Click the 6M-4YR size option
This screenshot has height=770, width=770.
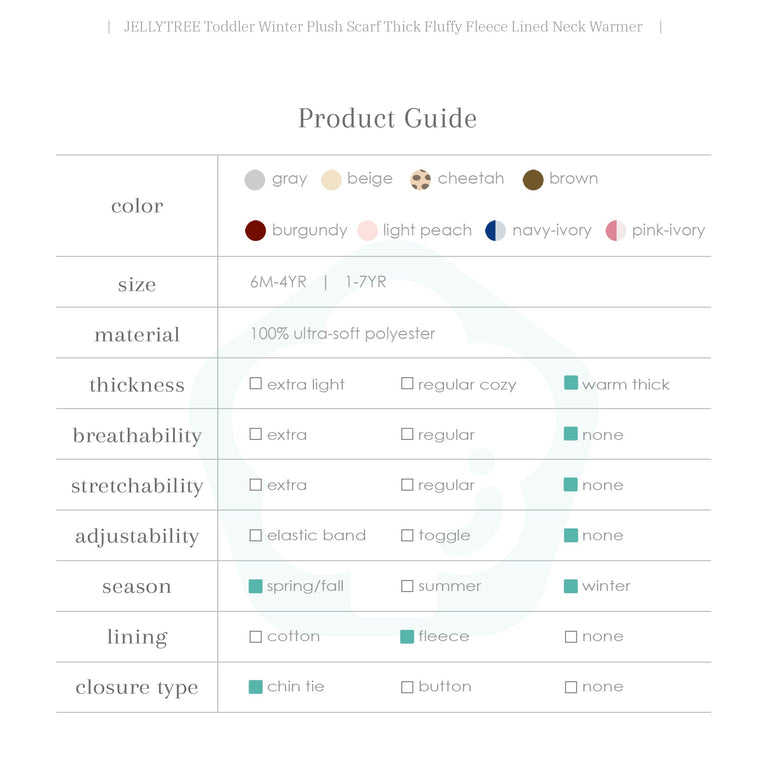278,282
